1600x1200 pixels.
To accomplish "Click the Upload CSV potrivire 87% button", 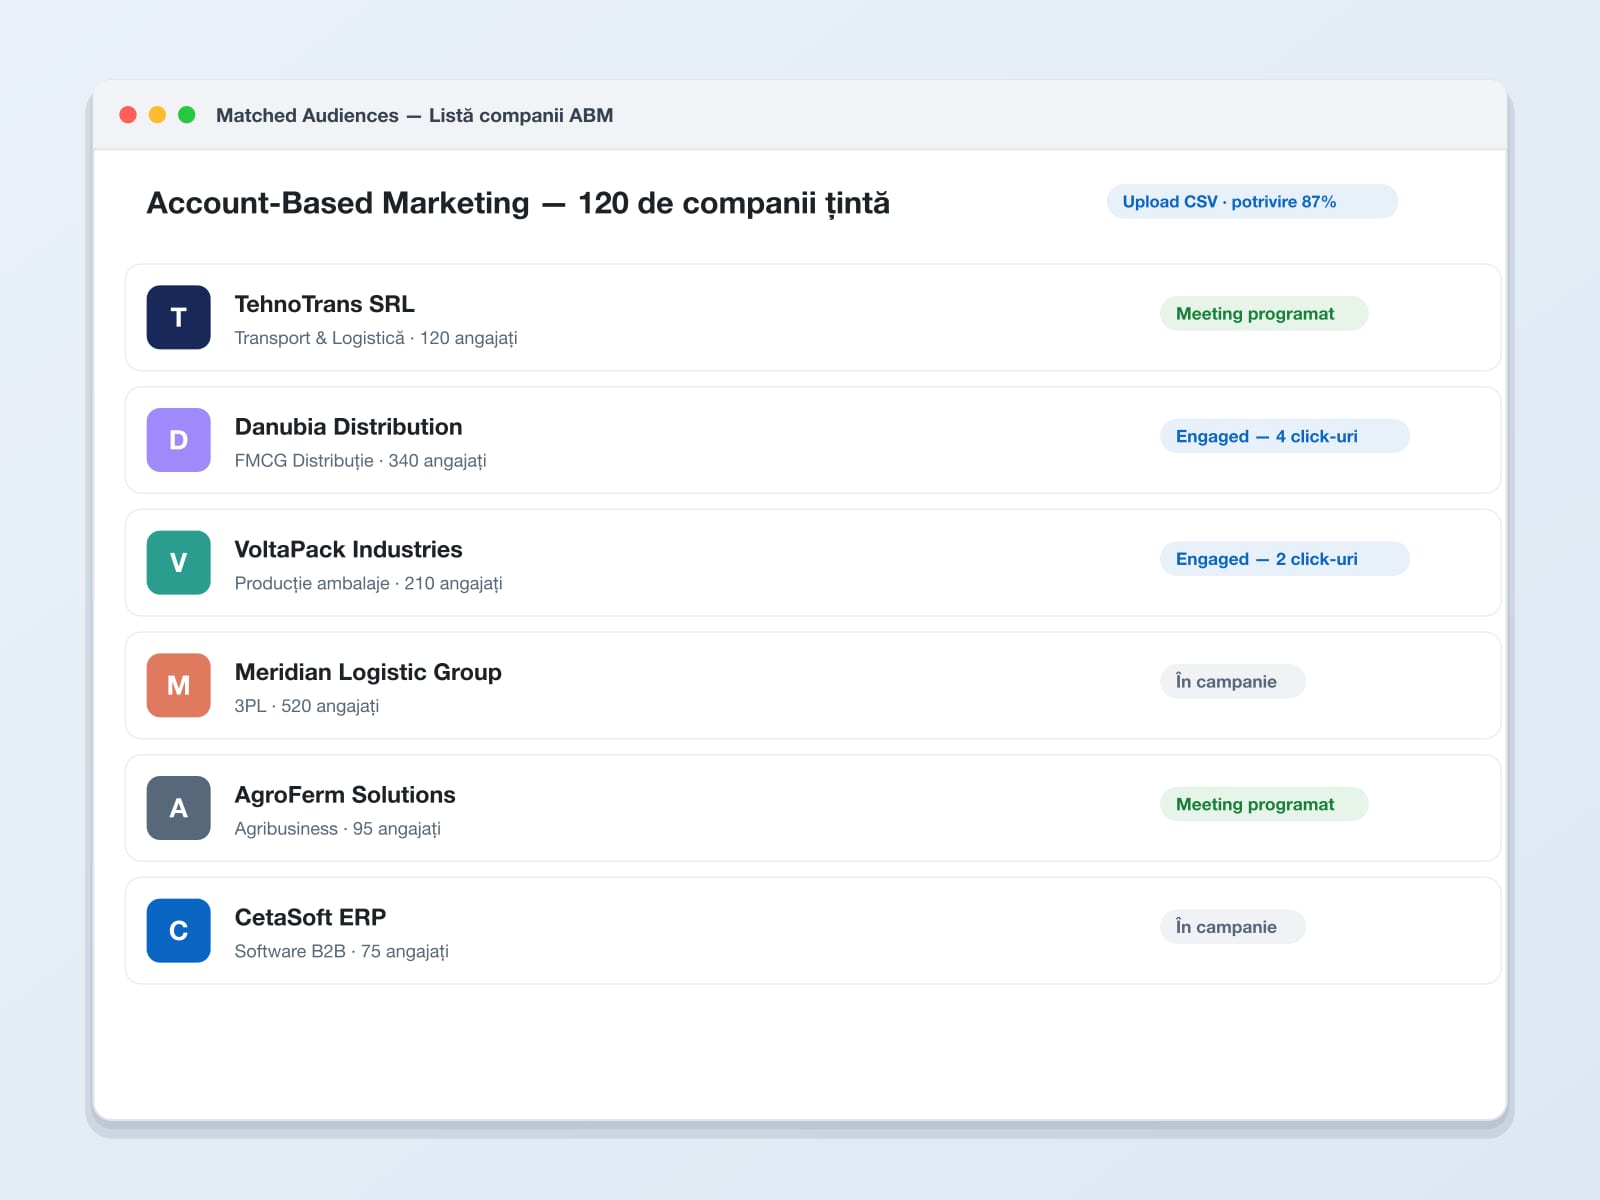I will (1252, 201).
